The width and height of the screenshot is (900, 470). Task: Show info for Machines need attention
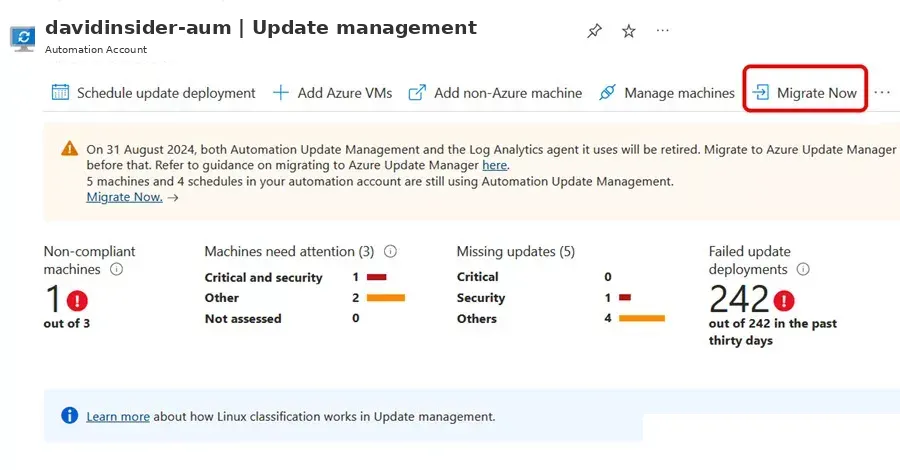(x=390, y=251)
